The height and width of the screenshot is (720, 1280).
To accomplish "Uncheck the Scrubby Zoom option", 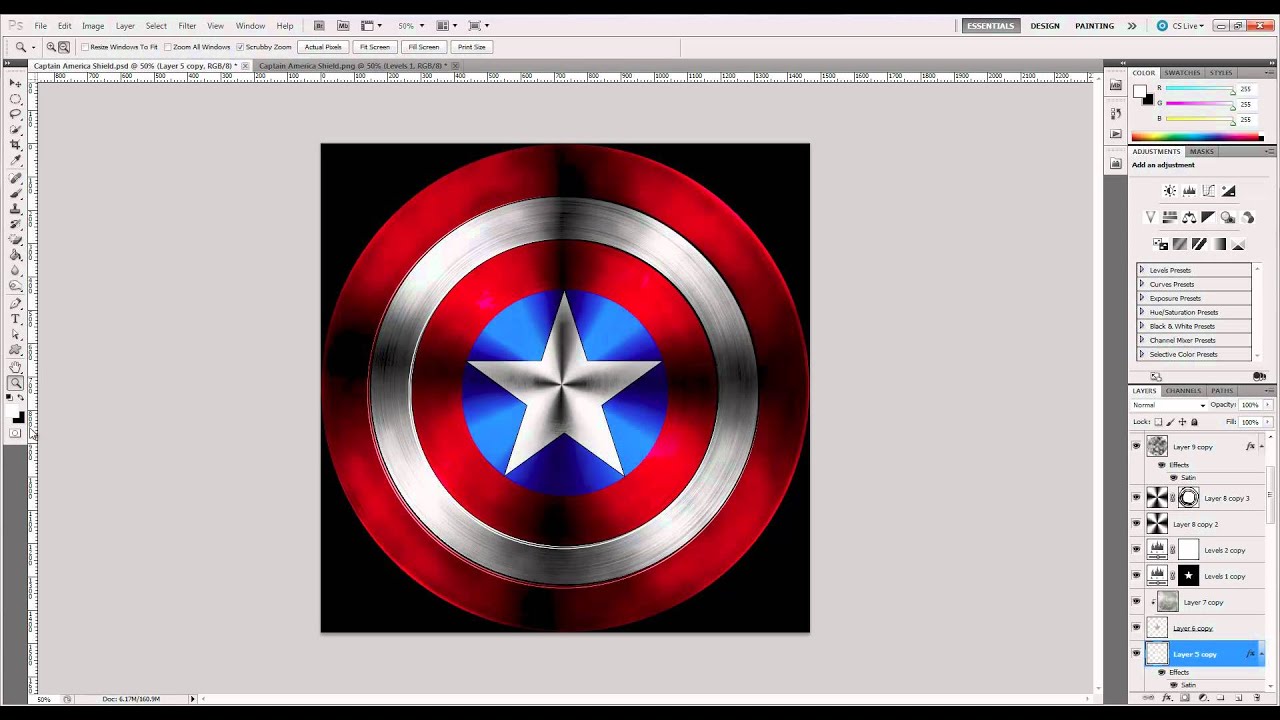I will click(240, 47).
